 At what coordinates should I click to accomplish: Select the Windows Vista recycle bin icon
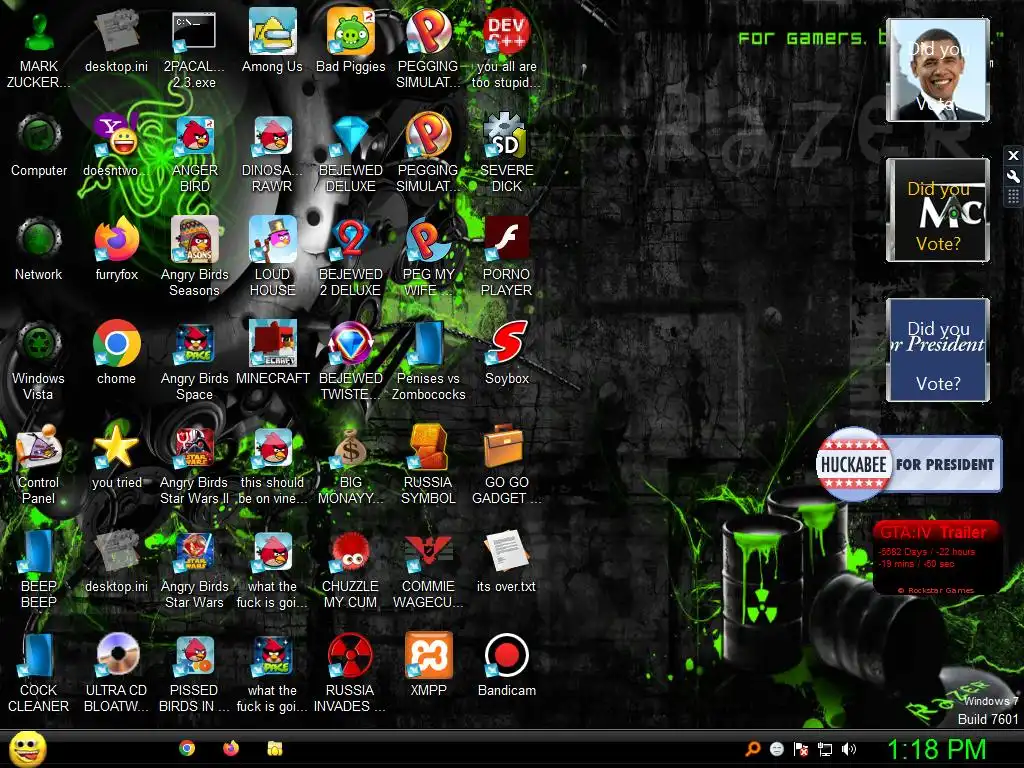[x=39, y=360]
